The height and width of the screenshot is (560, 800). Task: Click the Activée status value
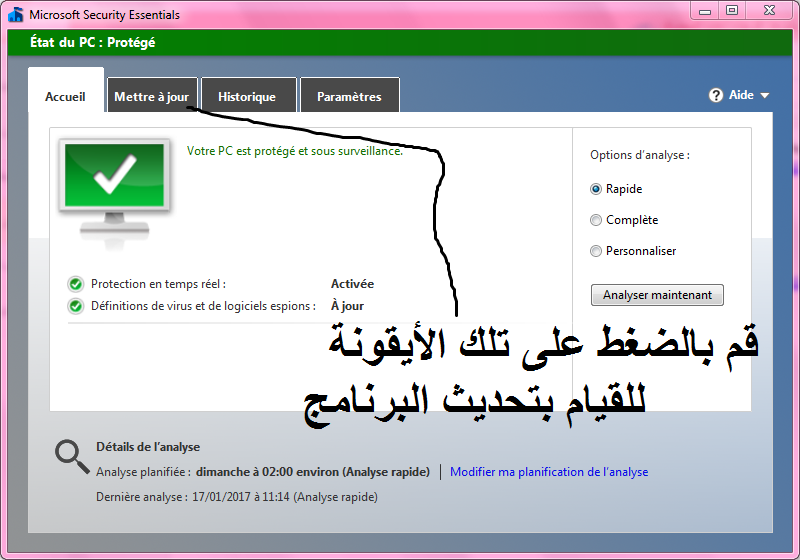[353, 284]
